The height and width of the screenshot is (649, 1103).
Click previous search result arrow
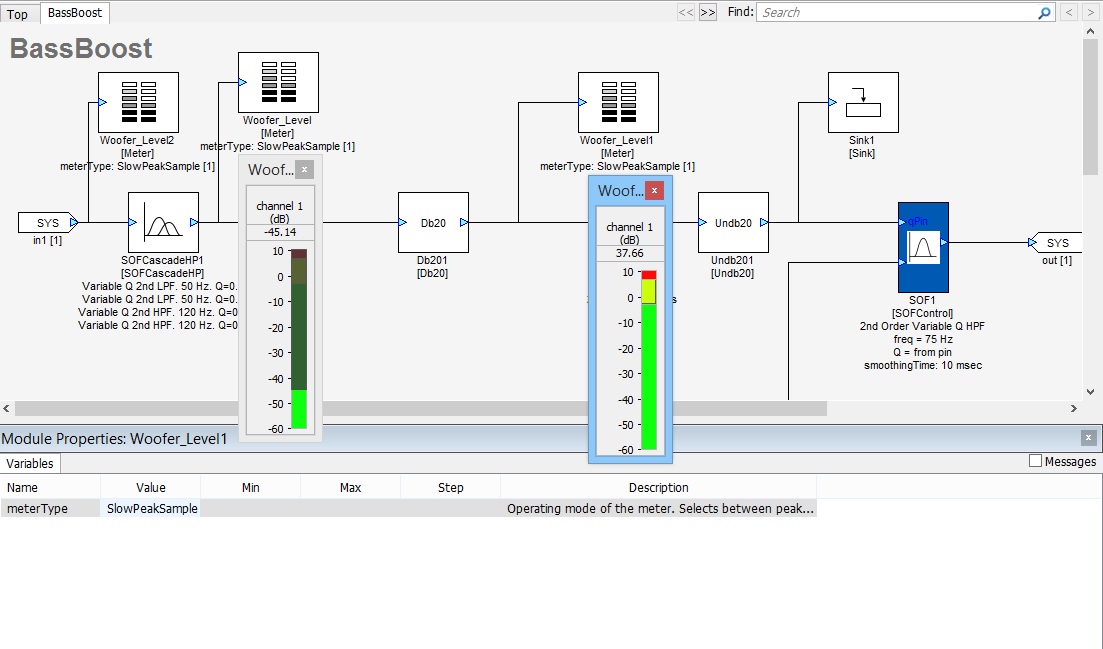[1069, 13]
